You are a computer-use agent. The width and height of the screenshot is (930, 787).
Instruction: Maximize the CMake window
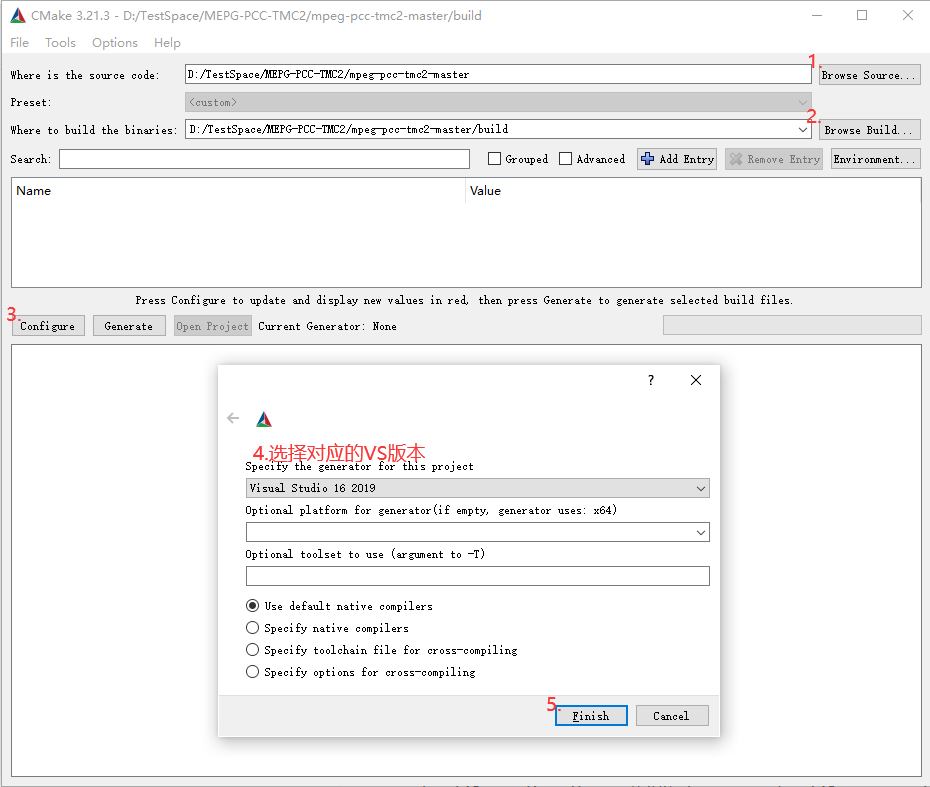point(862,15)
